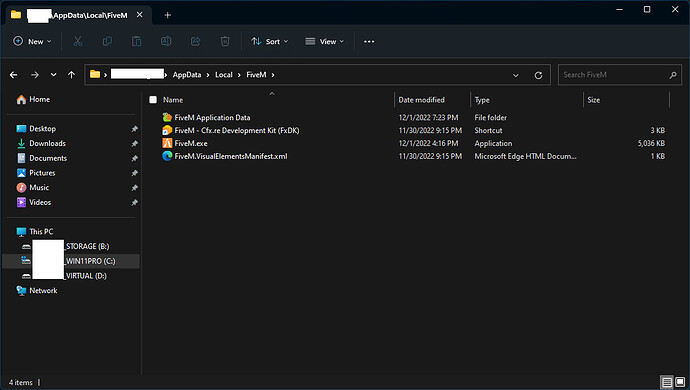Expand the chevron after FiveM breadcrumb
Viewport: 690px width, 390px height.
[x=273, y=75]
